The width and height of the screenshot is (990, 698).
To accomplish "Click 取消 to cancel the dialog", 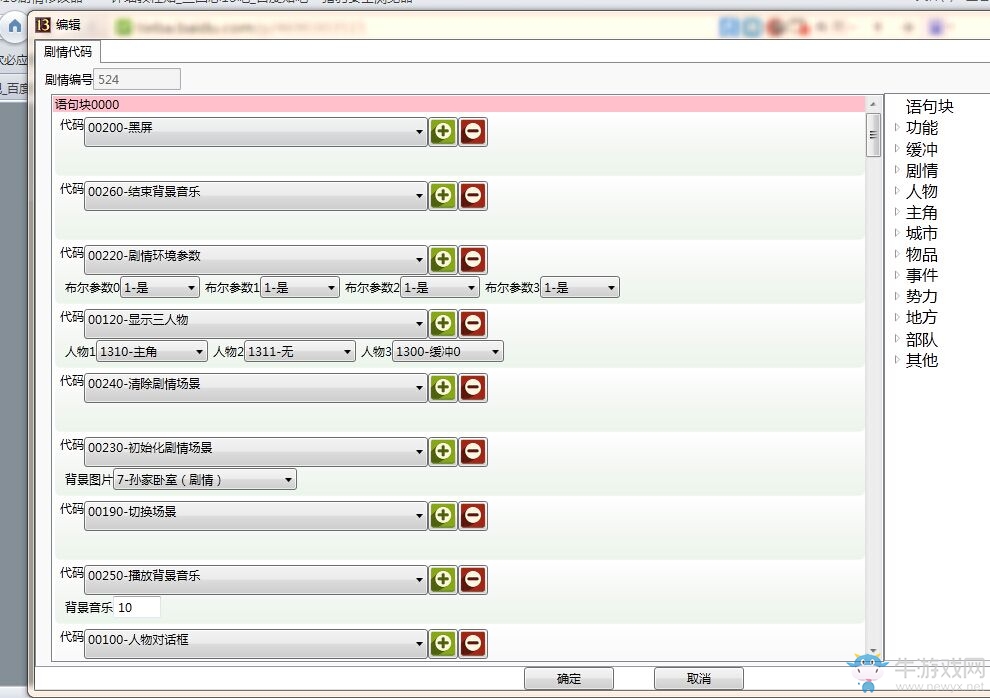I will point(698,677).
